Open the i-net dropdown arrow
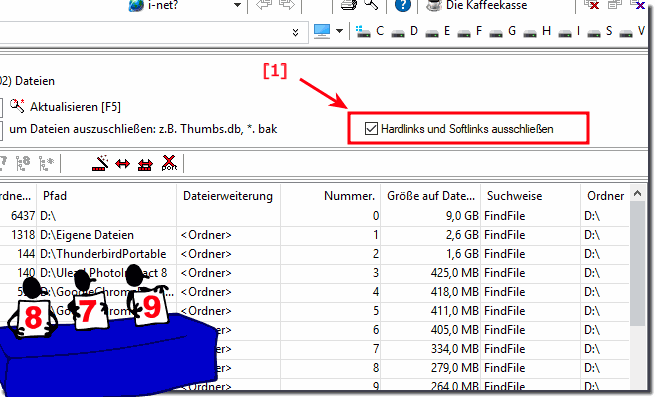Viewport: 655px width, 397px height. 237,5
